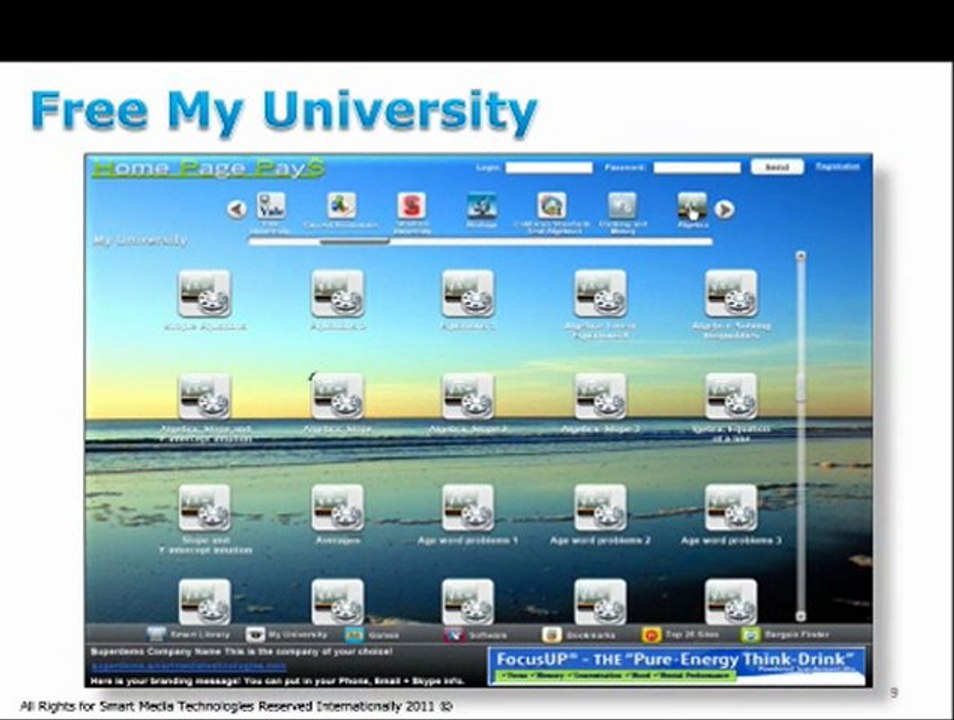Open Age word problems 2 video
This screenshot has width=954, height=720.
(600, 508)
